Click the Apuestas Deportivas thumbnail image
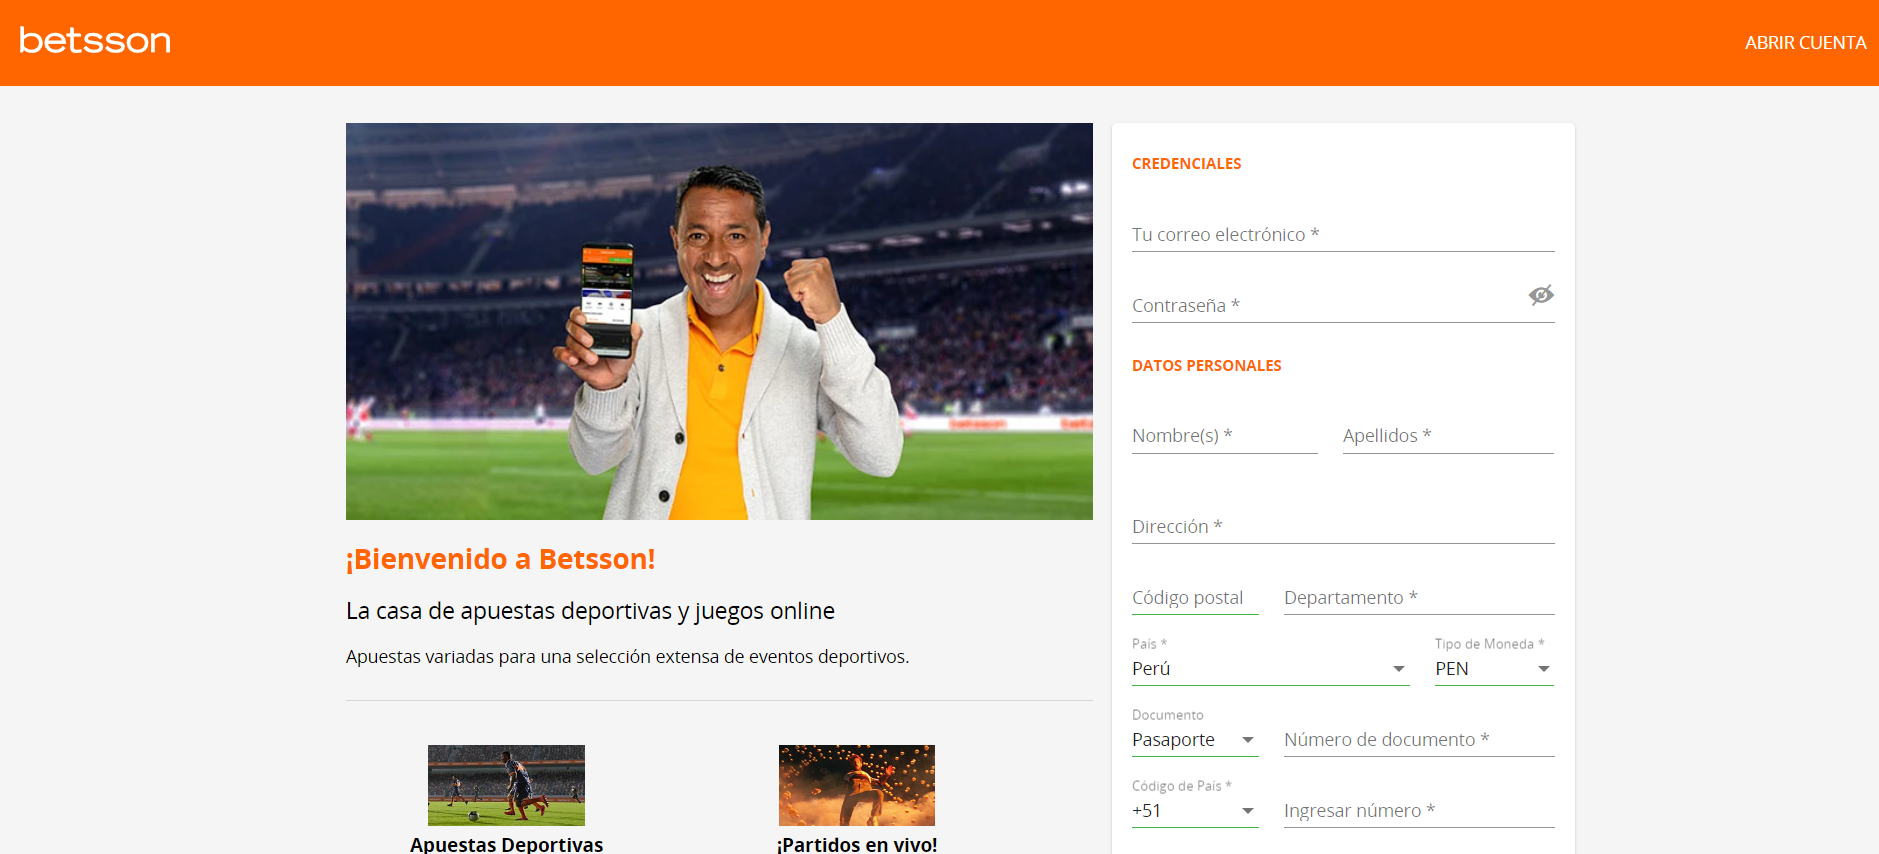The width and height of the screenshot is (1879, 854). (506, 785)
